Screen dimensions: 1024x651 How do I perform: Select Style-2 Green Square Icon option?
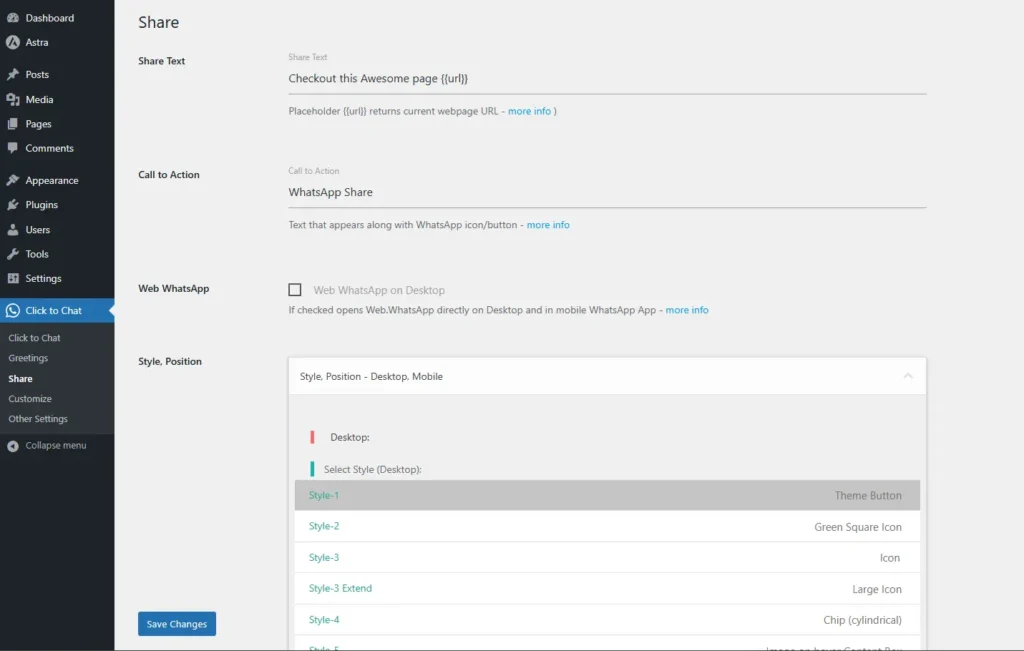[x=607, y=527]
